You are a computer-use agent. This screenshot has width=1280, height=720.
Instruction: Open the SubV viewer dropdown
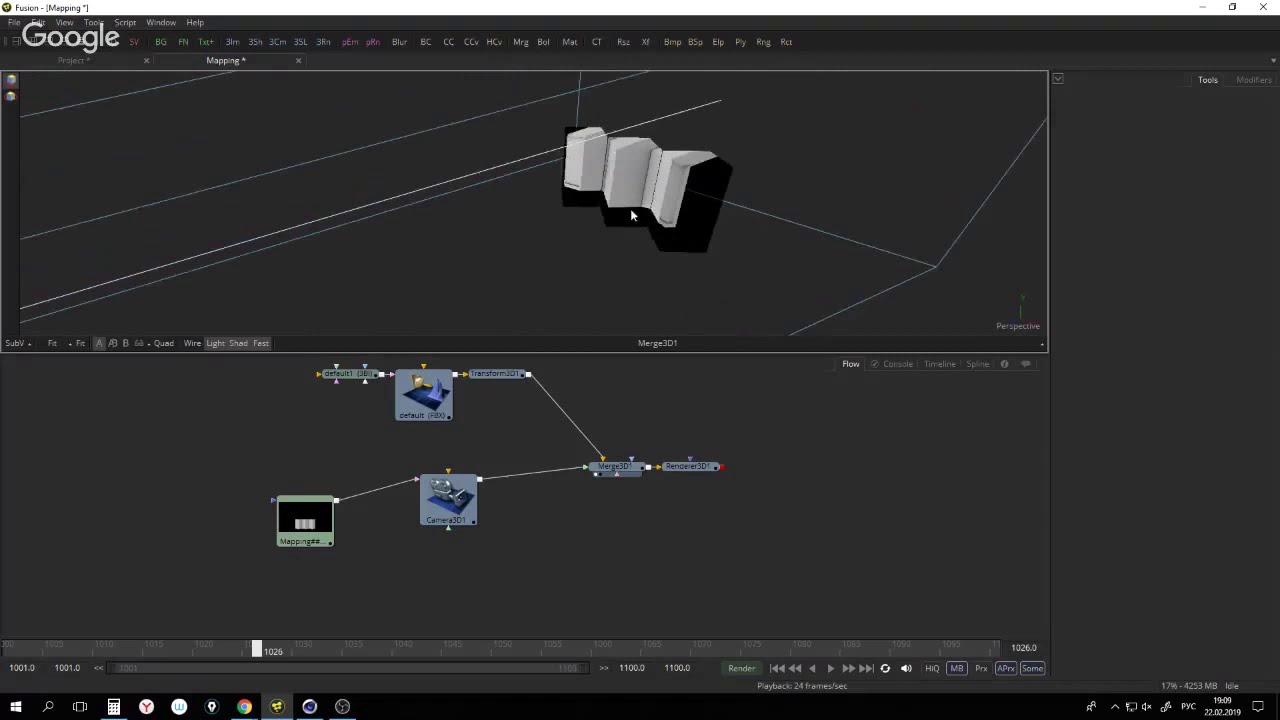(18, 343)
